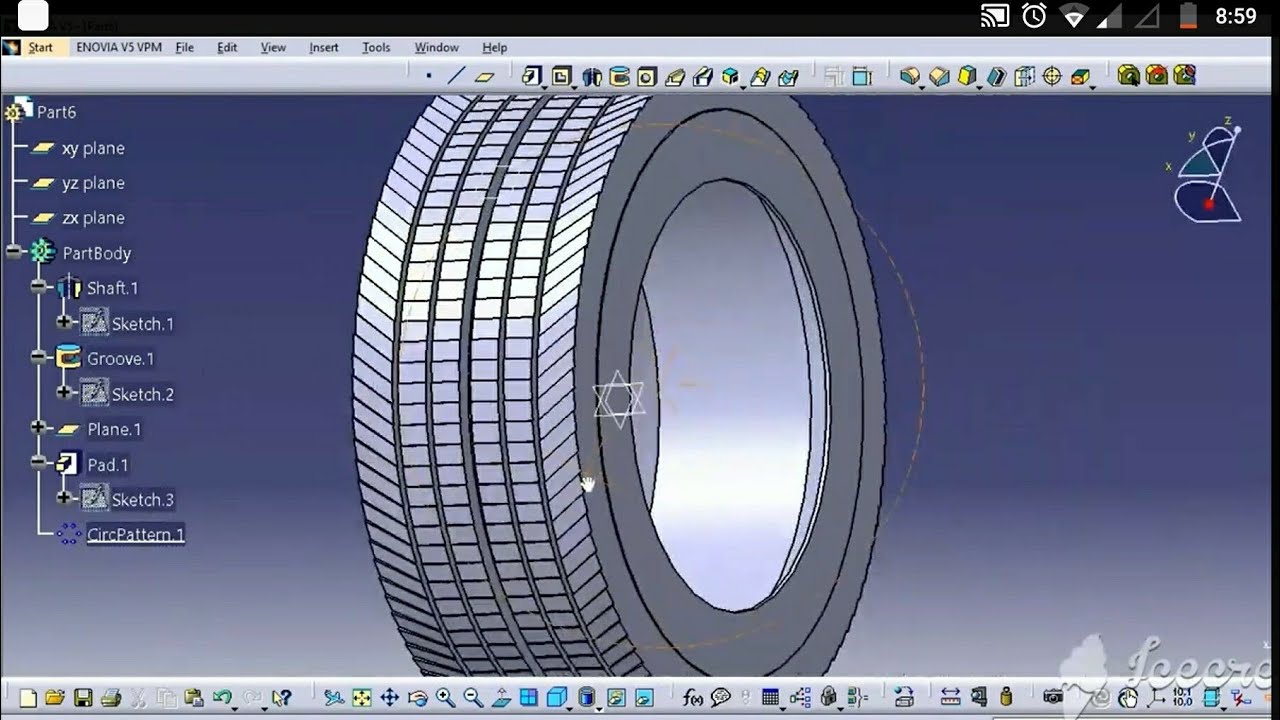Open the shading mode dropdown arrow

tap(599, 709)
